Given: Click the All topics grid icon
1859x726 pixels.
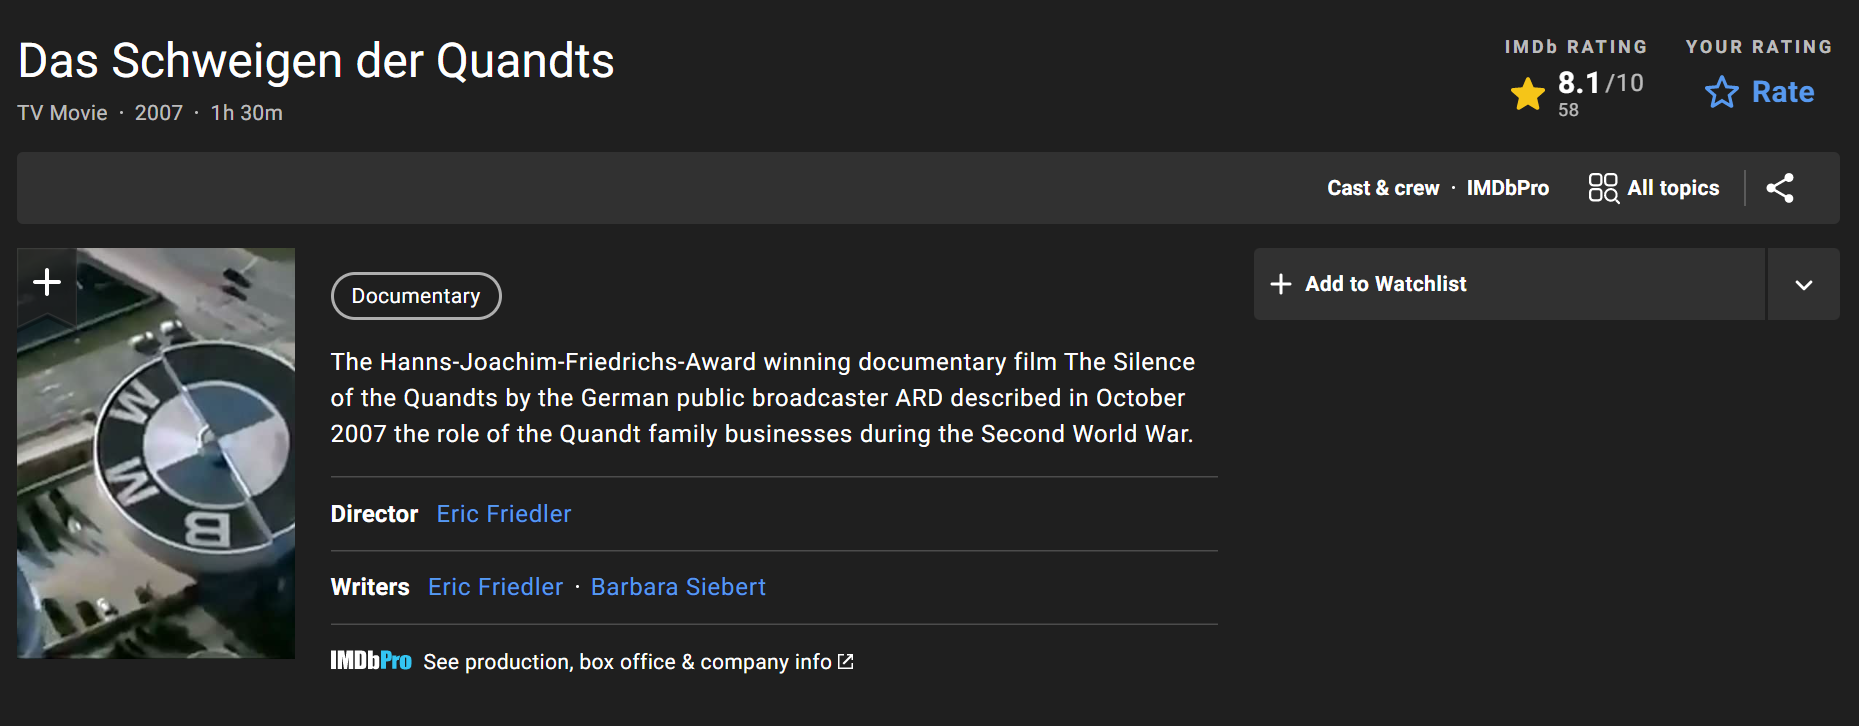Looking at the screenshot, I should pyautogui.click(x=1603, y=188).
